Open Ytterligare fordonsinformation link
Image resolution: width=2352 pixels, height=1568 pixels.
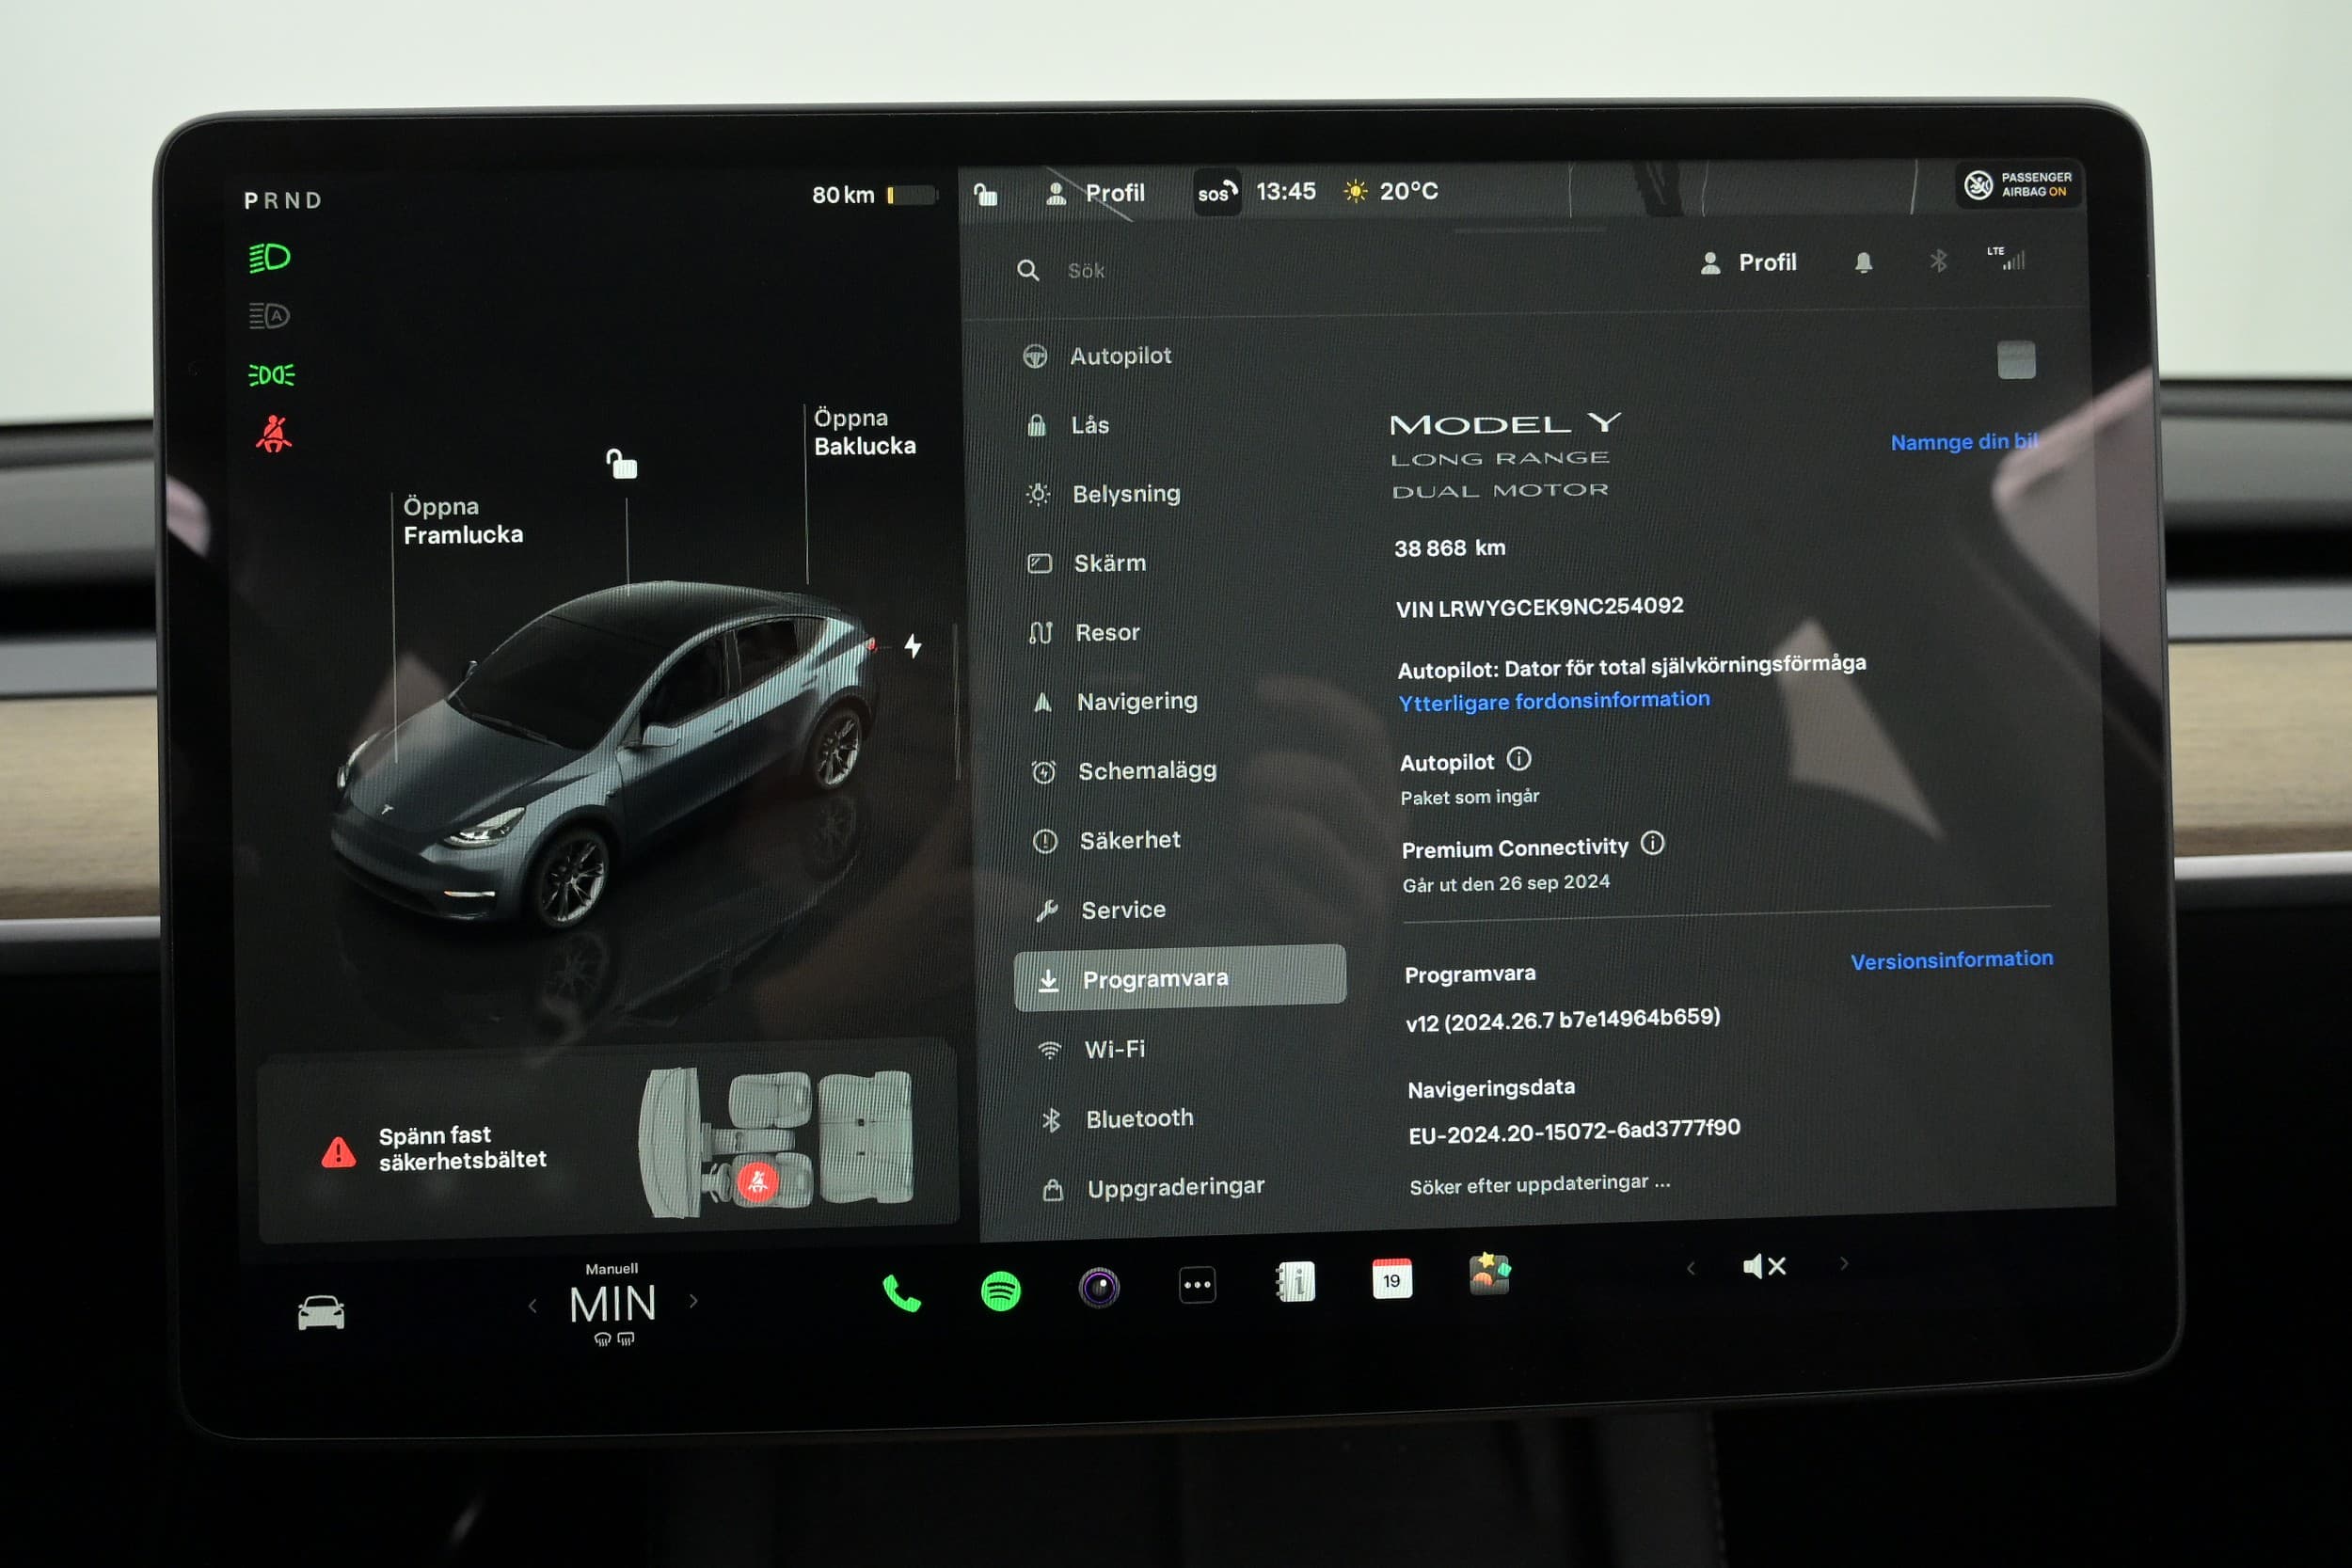pyautogui.click(x=1554, y=700)
